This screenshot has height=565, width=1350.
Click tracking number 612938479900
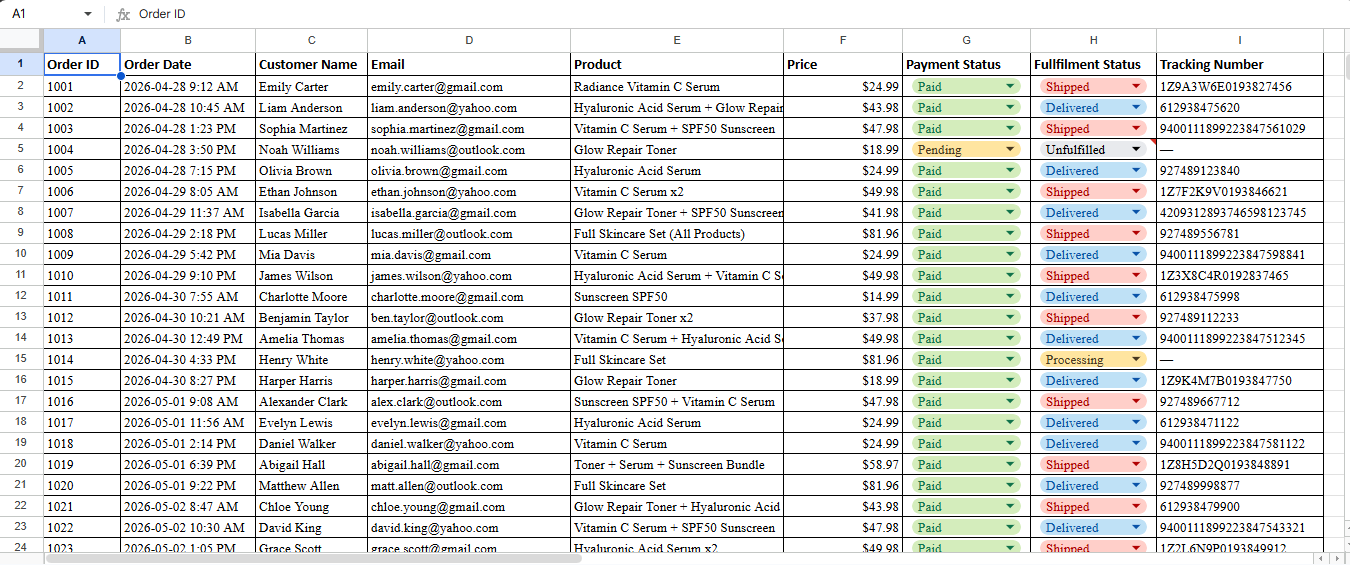(x=1240, y=507)
